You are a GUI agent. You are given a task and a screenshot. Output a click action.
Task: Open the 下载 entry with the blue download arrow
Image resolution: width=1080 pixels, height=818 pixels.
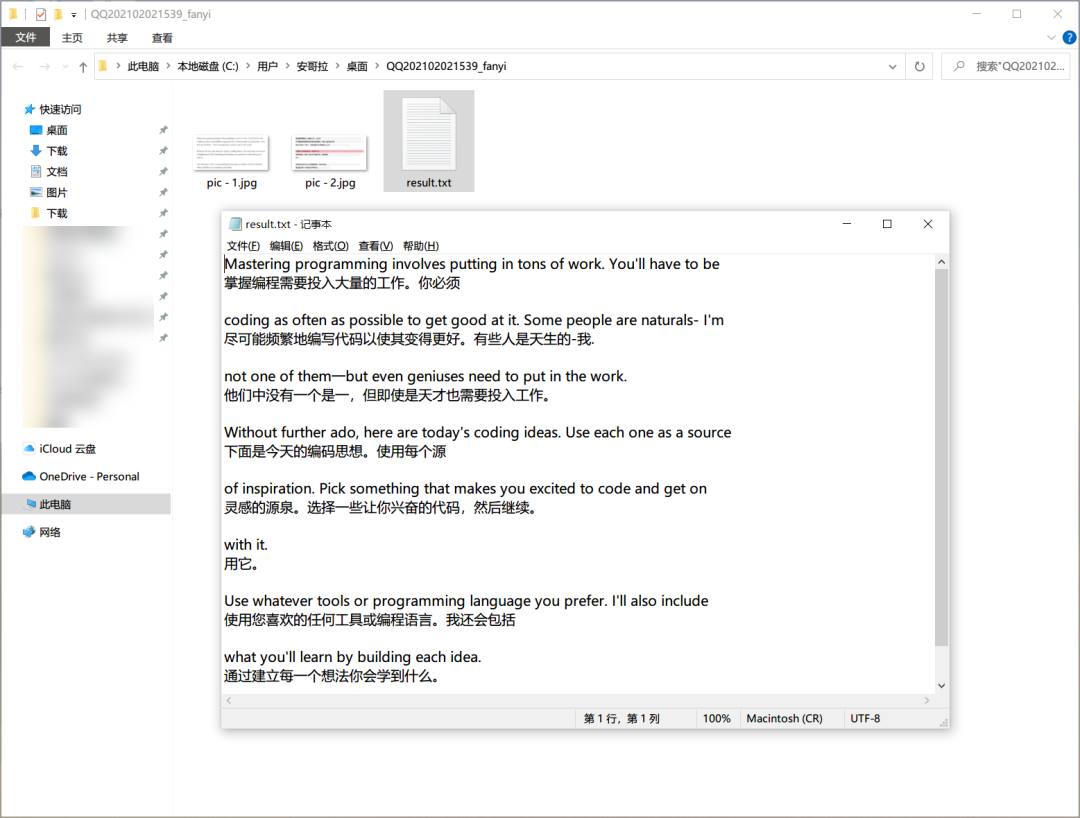[49, 150]
